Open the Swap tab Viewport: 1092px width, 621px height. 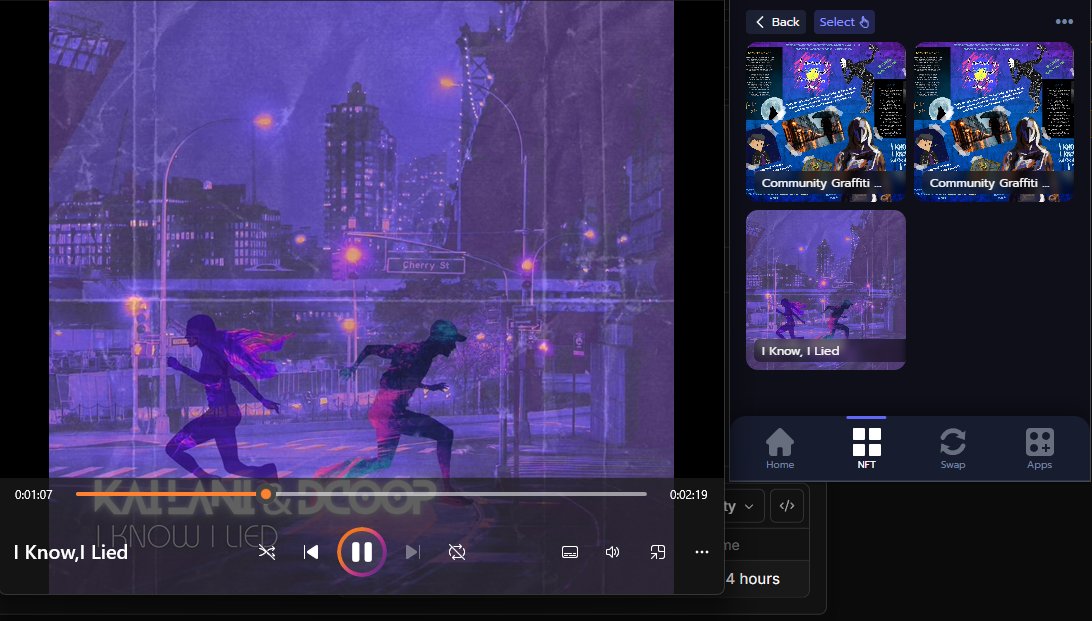tap(953, 448)
